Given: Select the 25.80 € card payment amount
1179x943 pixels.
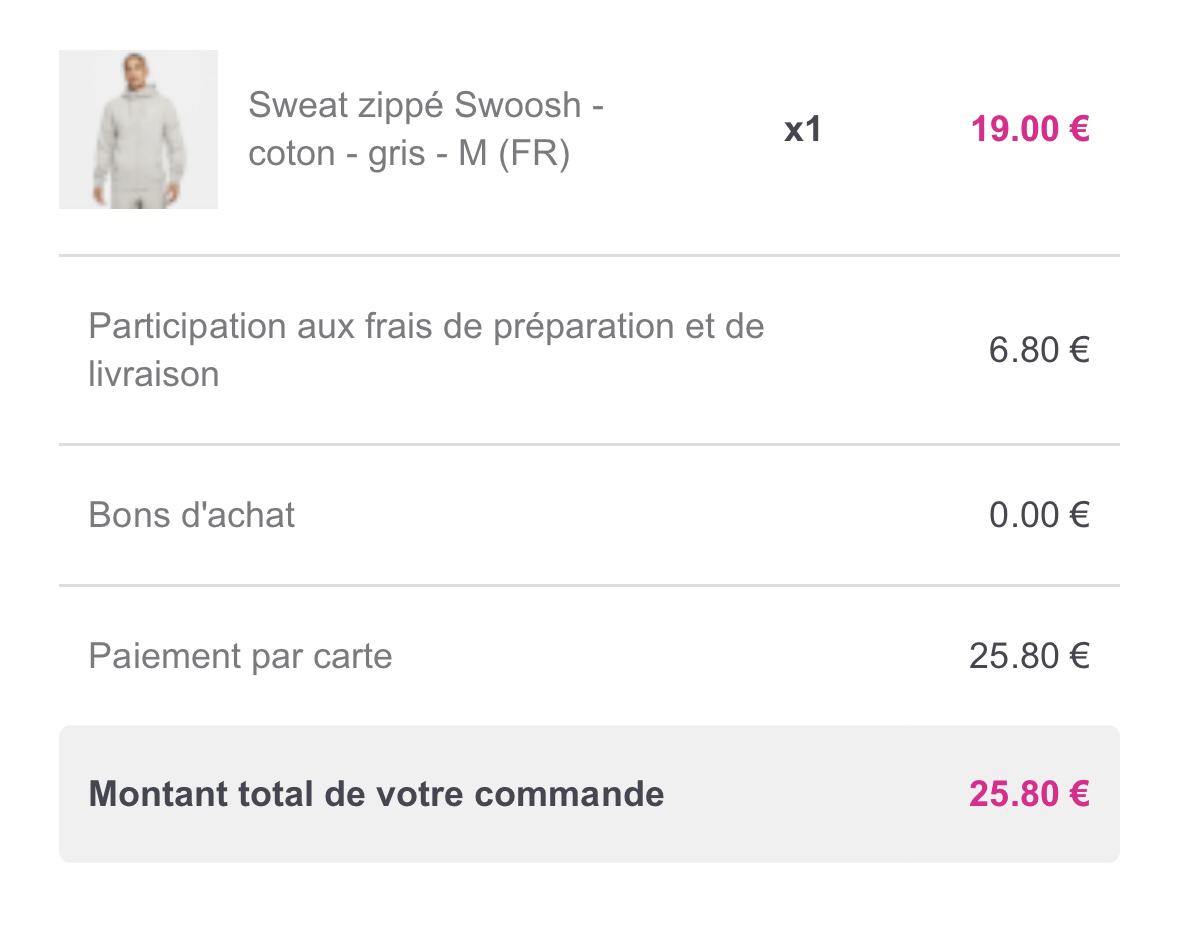Looking at the screenshot, I should (x=1029, y=656).
